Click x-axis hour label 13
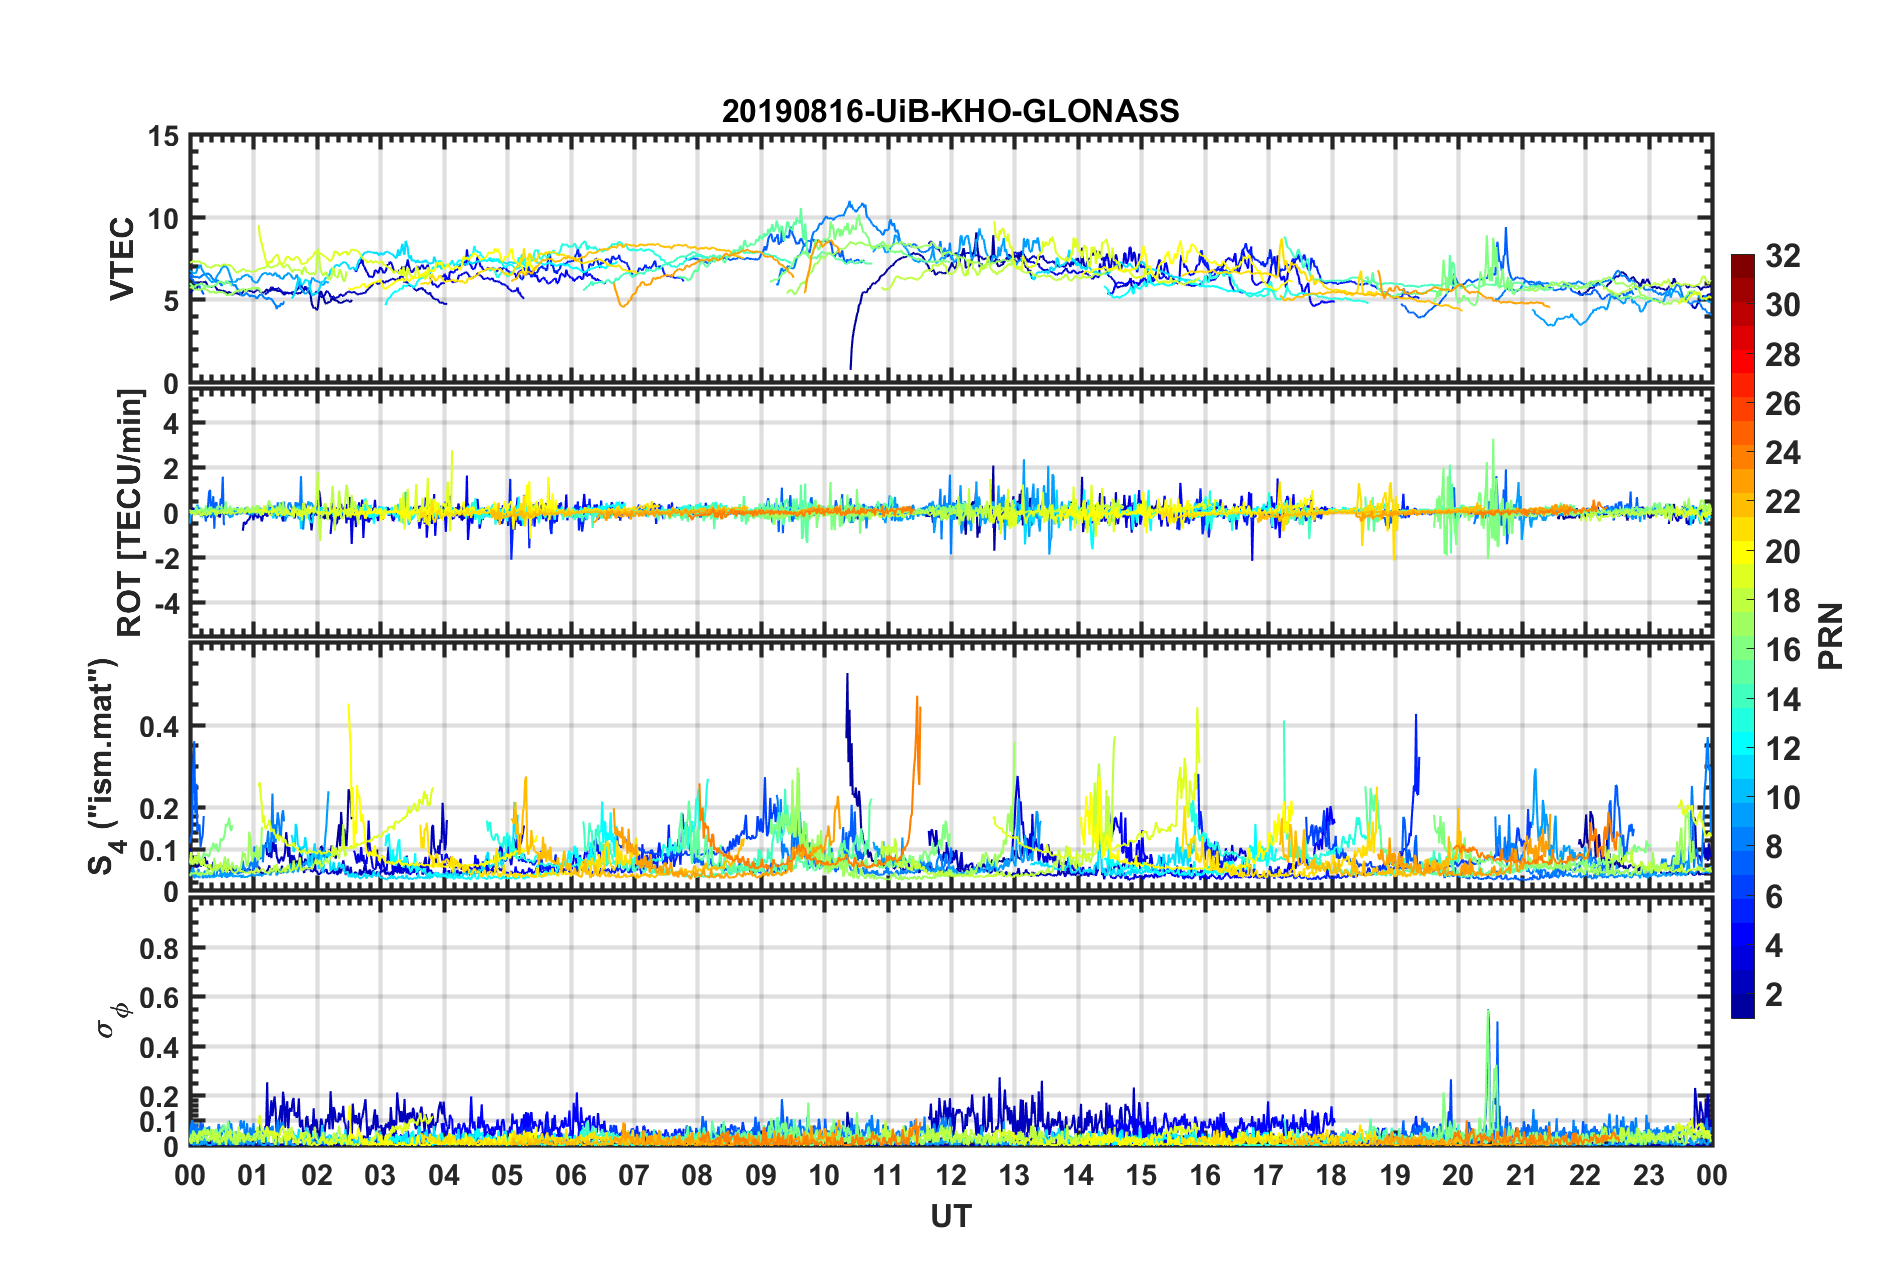The image size is (1902, 1272). [x=1015, y=1175]
